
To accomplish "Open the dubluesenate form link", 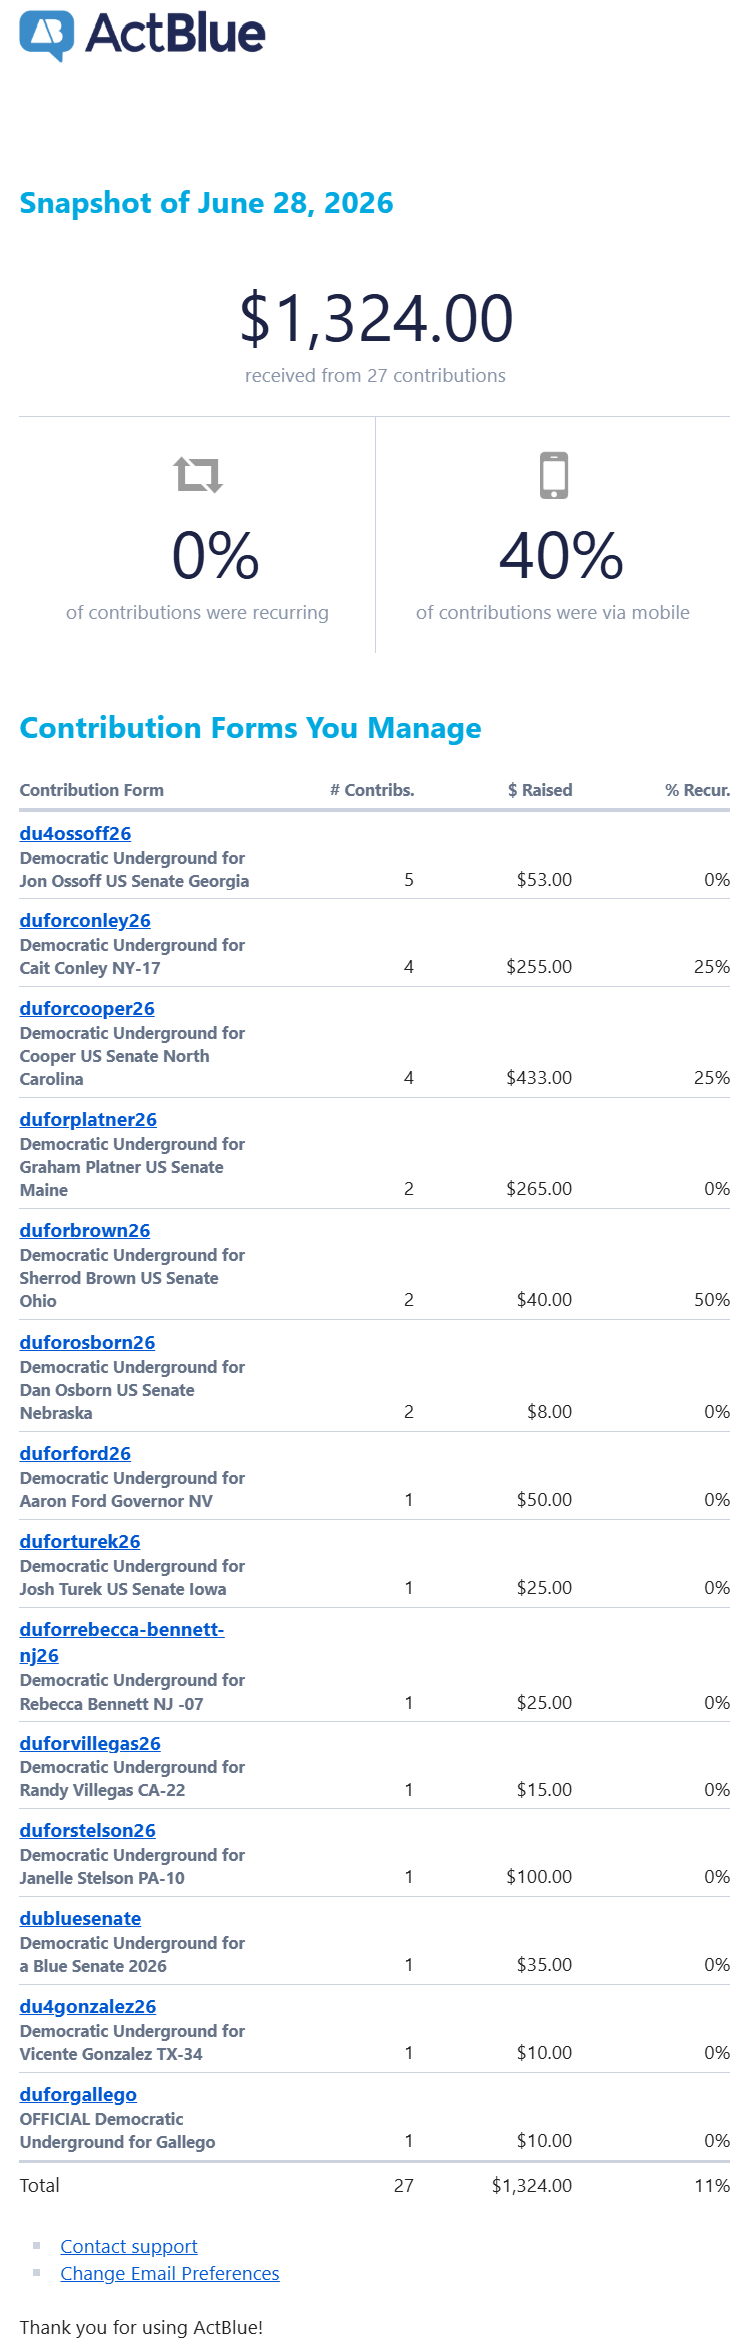I will (x=81, y=1918).
